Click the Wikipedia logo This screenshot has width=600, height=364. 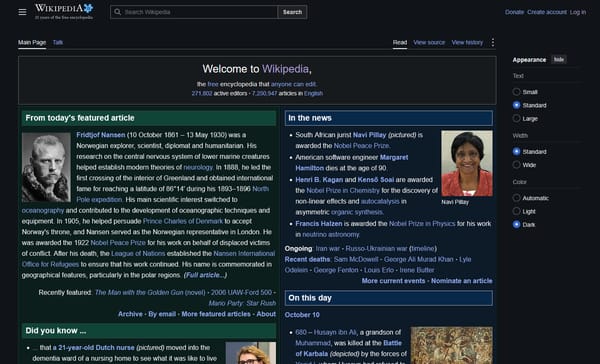[64, 11]
